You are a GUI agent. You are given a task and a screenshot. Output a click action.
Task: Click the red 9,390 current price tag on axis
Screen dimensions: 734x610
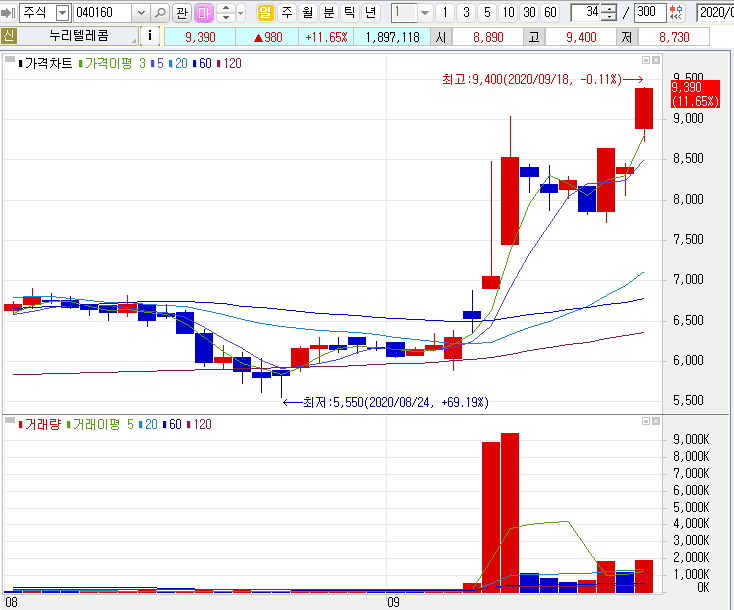695,94
